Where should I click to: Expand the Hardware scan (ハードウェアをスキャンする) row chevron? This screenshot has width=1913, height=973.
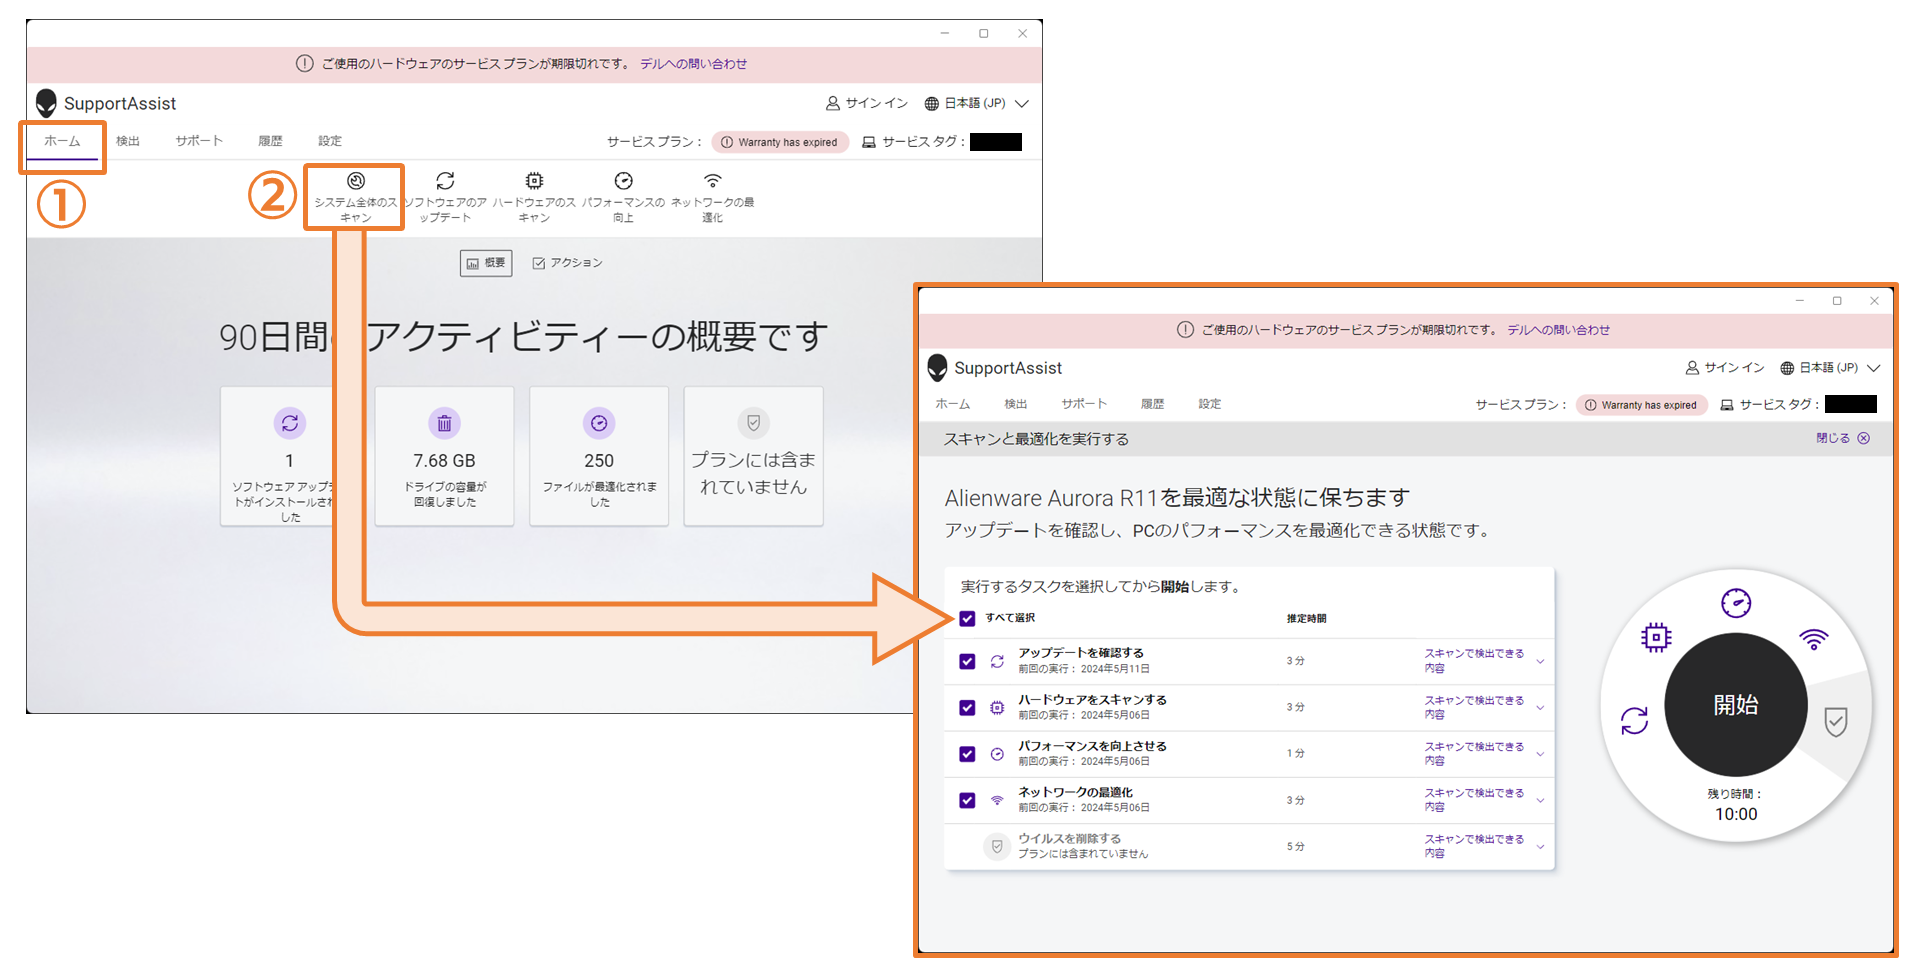1540,708
